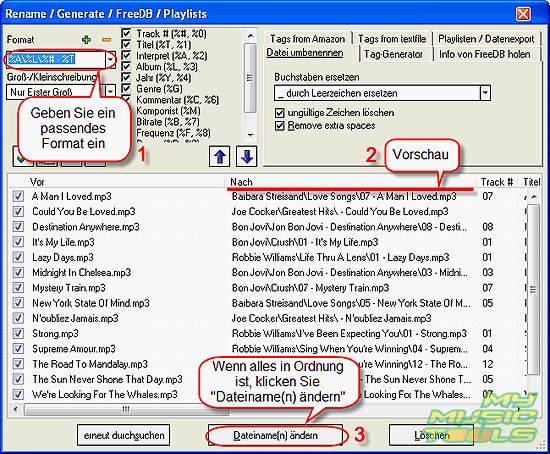
Task: Remove format with orange minus icon
Action: 106,40
